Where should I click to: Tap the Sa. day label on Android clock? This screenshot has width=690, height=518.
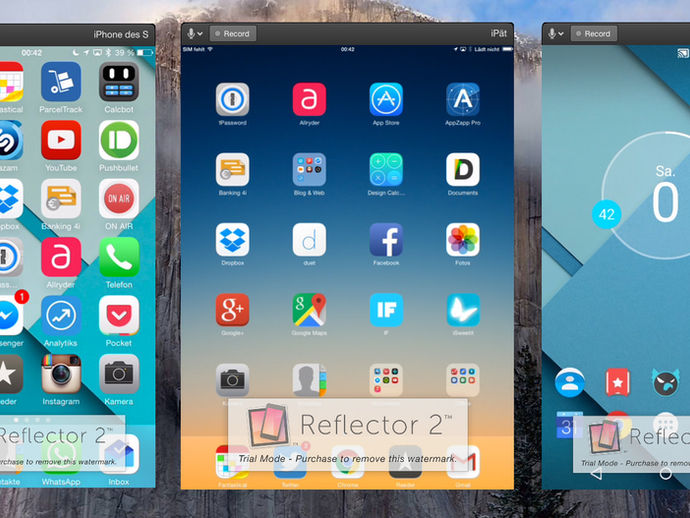(x=665, y=171)
